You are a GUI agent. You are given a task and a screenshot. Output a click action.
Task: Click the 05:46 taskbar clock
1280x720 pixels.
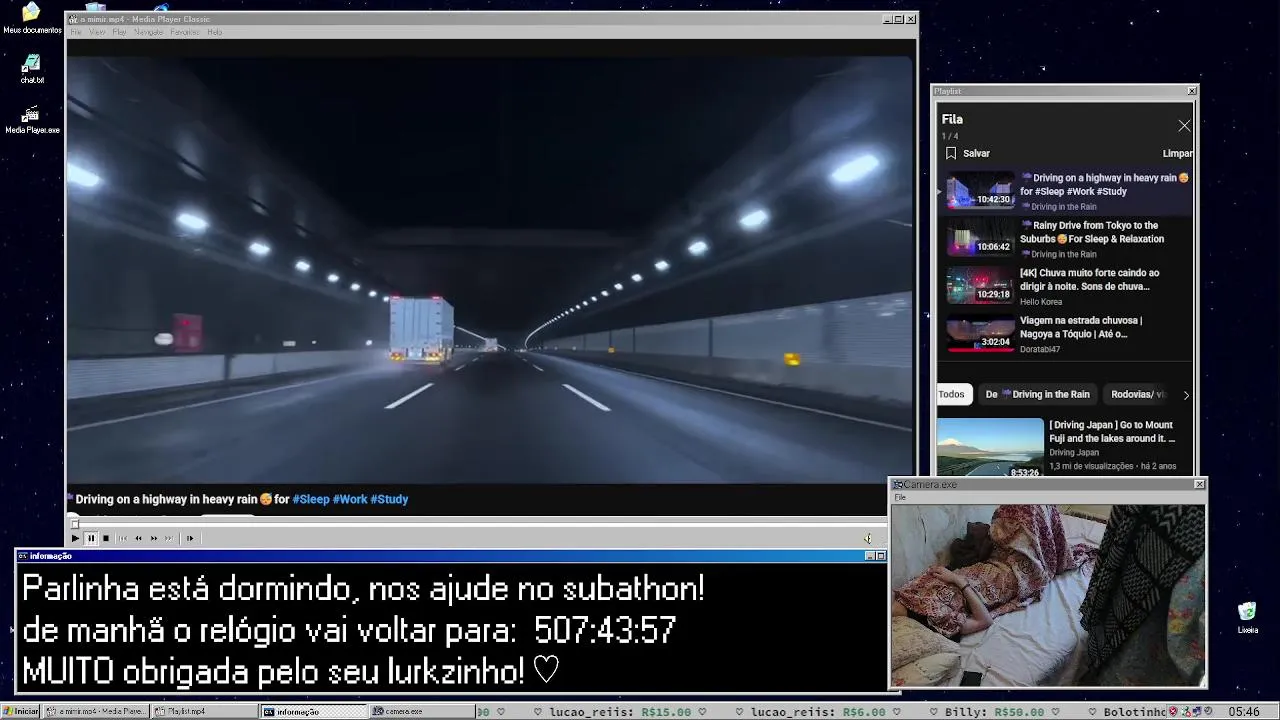1244,711
